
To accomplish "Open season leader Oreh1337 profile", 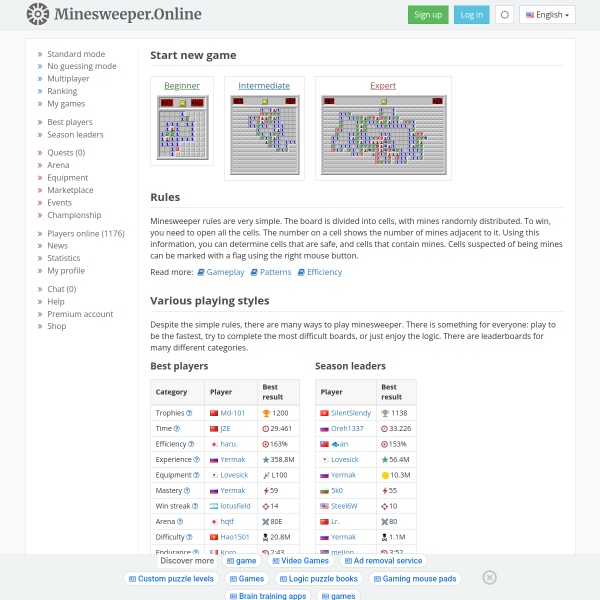I will point(347,429).
